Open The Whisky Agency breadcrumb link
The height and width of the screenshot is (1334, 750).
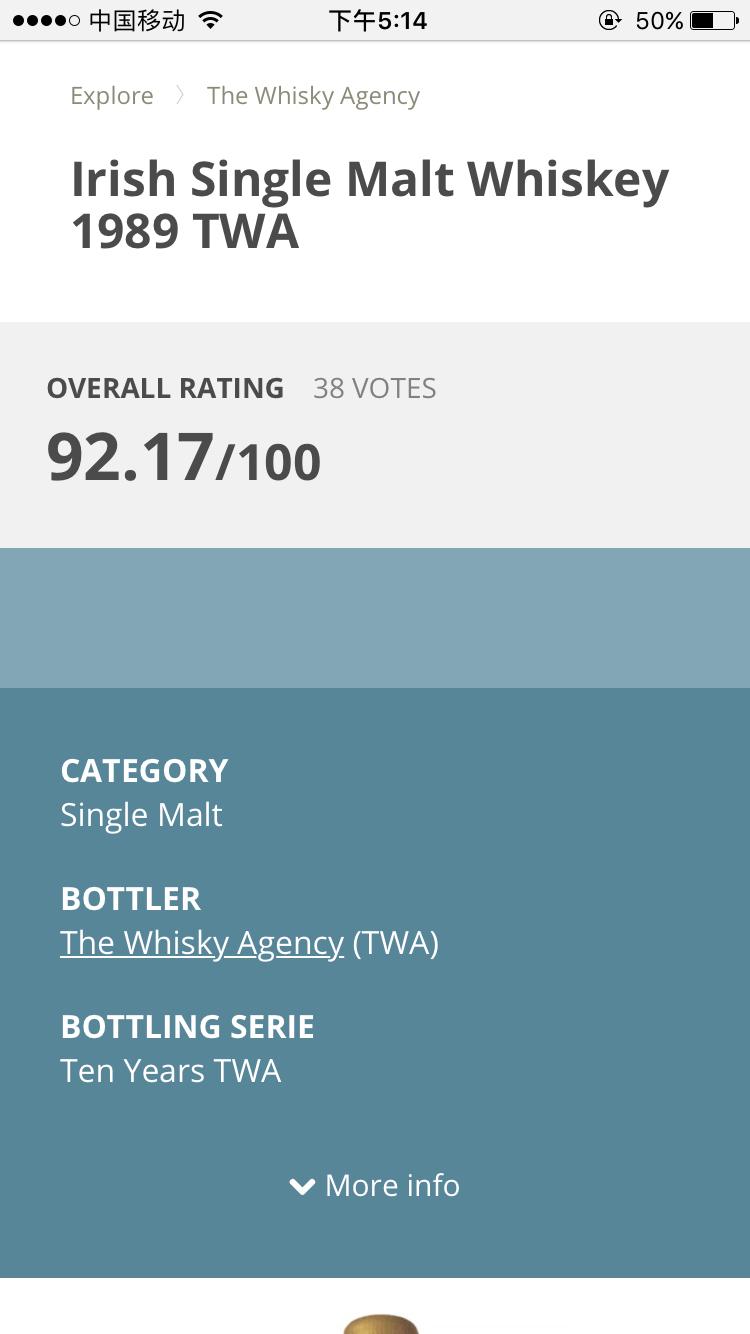(x=313, y=96)
